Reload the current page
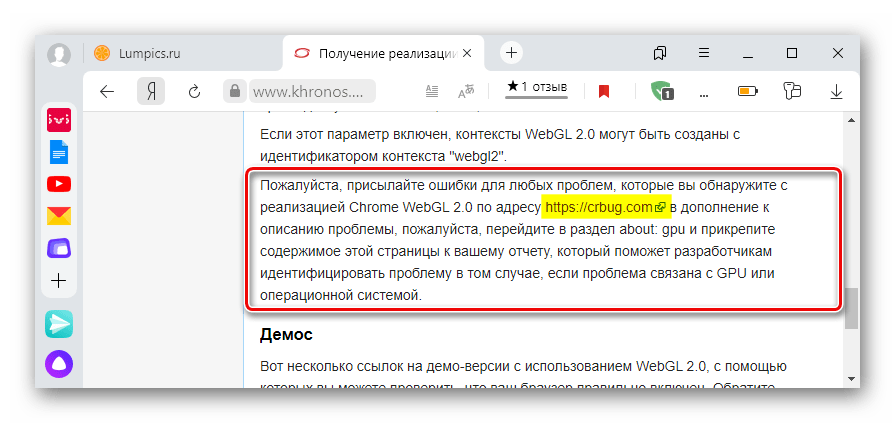 pos(195,91)
